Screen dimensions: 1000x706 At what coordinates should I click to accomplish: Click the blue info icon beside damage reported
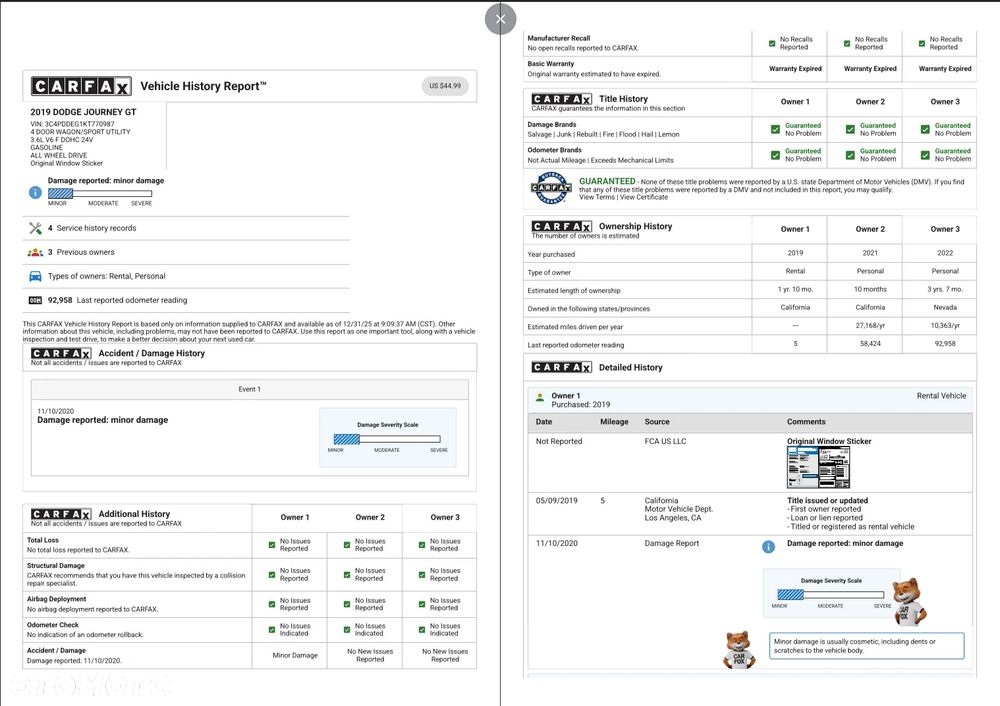[35, 193]
